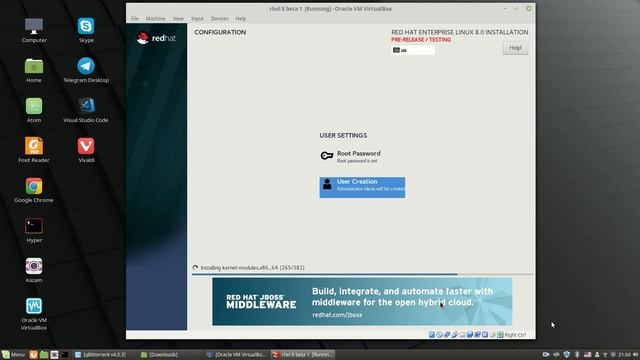This screenshot has height=360, width=640.
Task: Click the orange browser launcher in panel
Action: click(33, 355)
